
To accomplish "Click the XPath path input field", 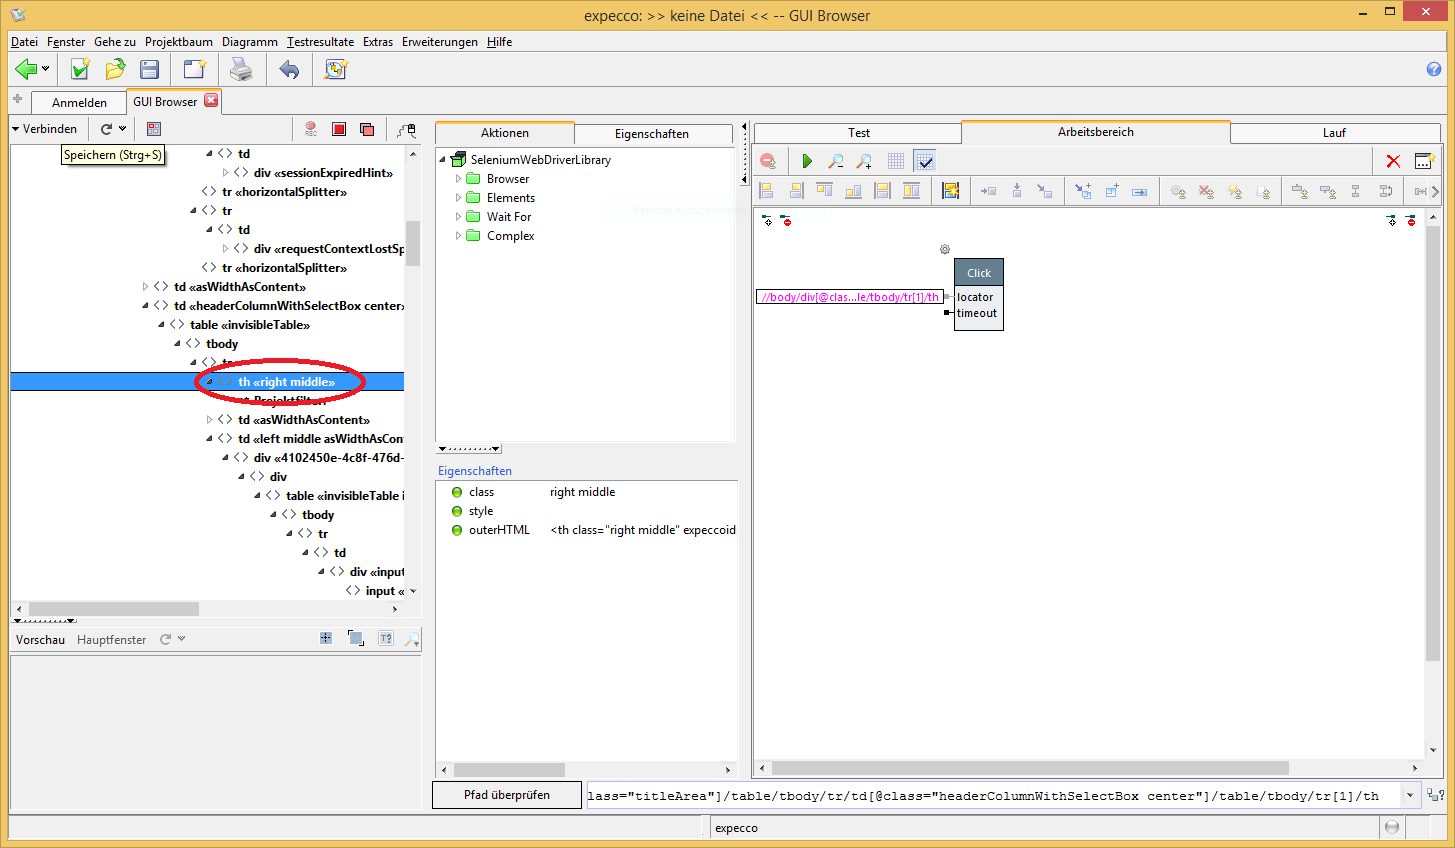I will click(x=990, y=796).
